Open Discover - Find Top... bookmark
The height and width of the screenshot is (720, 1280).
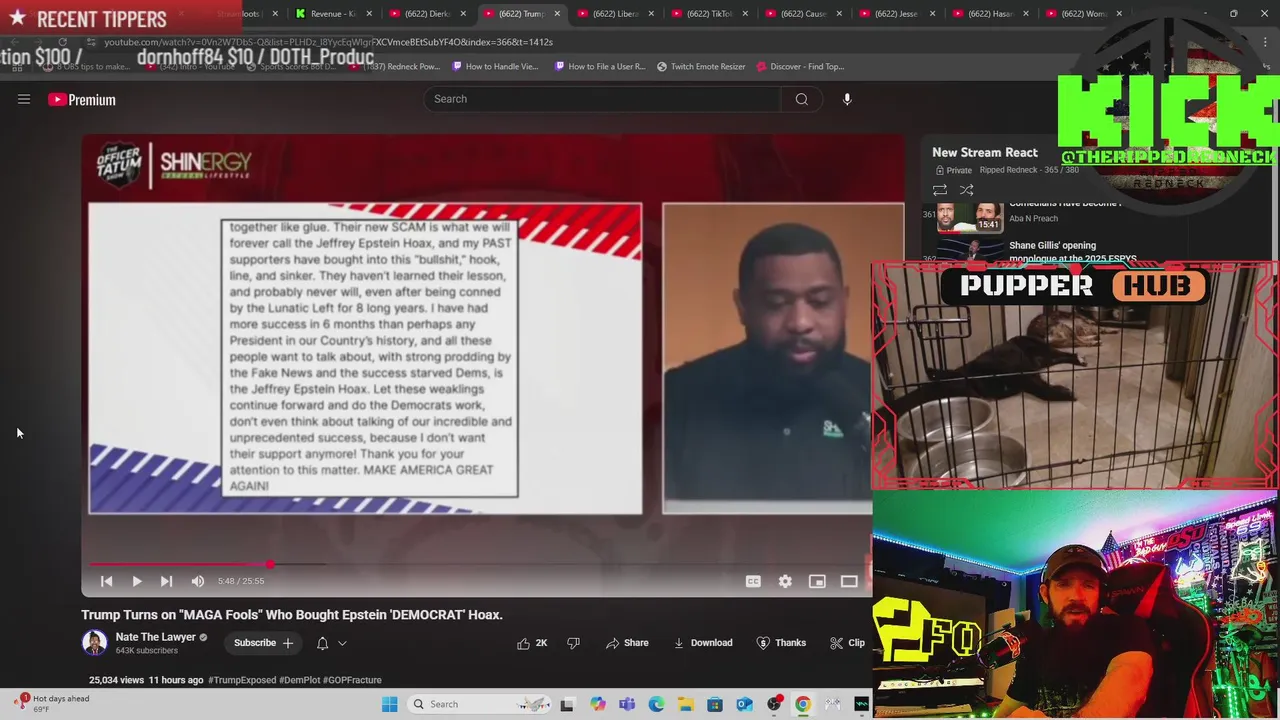pos(800,66)
